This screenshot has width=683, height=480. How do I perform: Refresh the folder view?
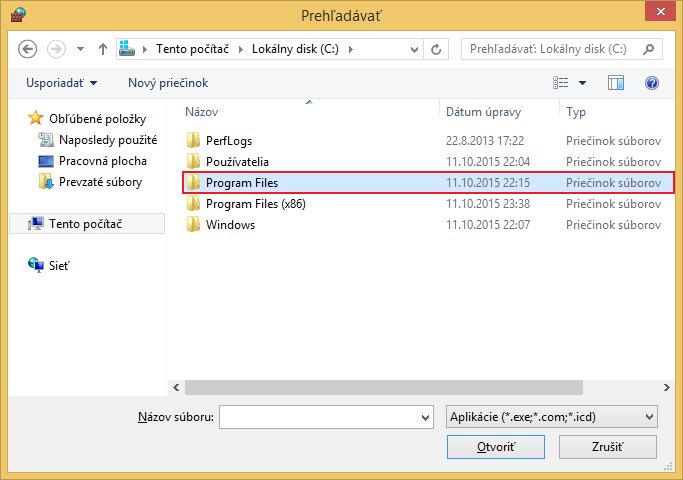pyautogui.click(x=436, y=49)
